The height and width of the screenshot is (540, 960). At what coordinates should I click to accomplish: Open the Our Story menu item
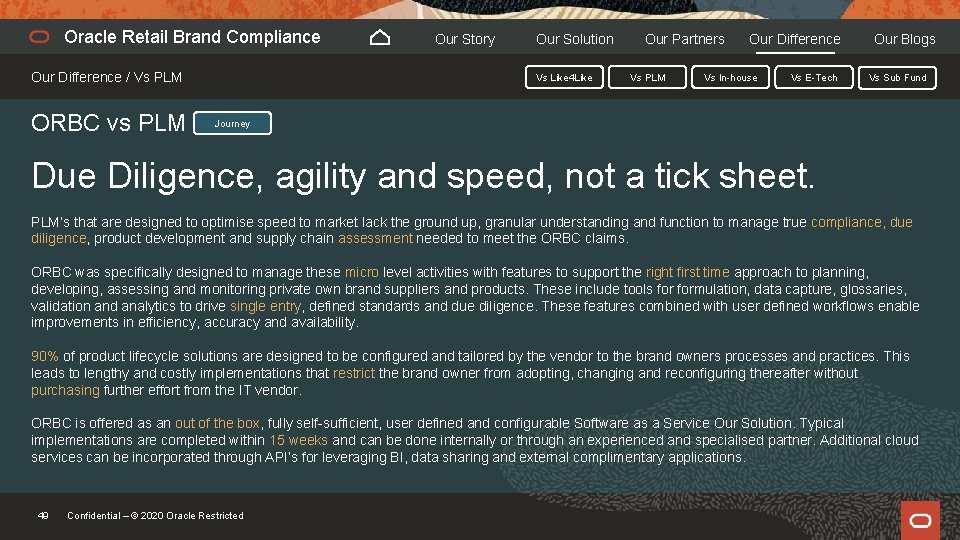pos(465,39)
